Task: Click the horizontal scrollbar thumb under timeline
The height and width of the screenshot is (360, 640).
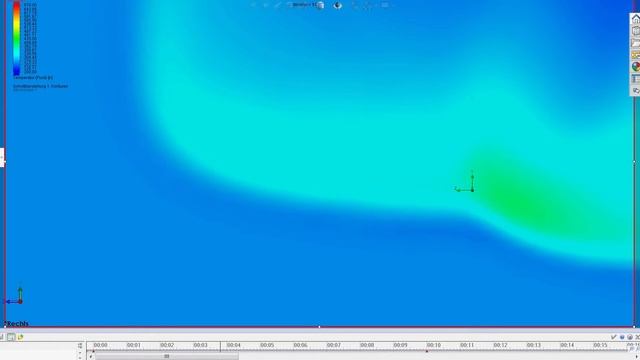Action: coord(167,356)
